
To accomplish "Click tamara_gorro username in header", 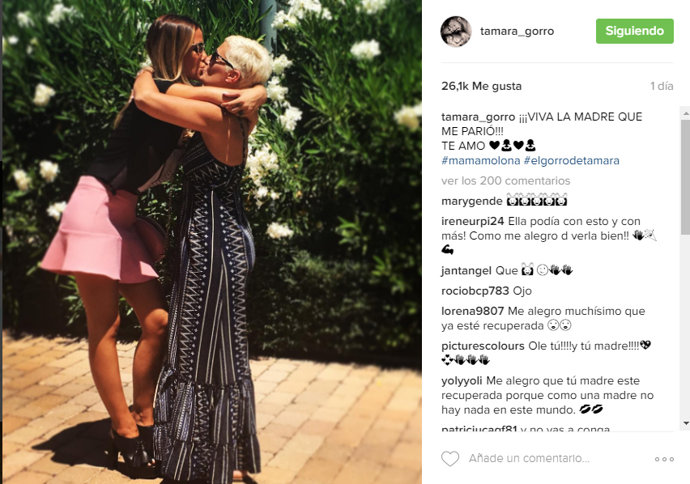I will pos(517,31).
